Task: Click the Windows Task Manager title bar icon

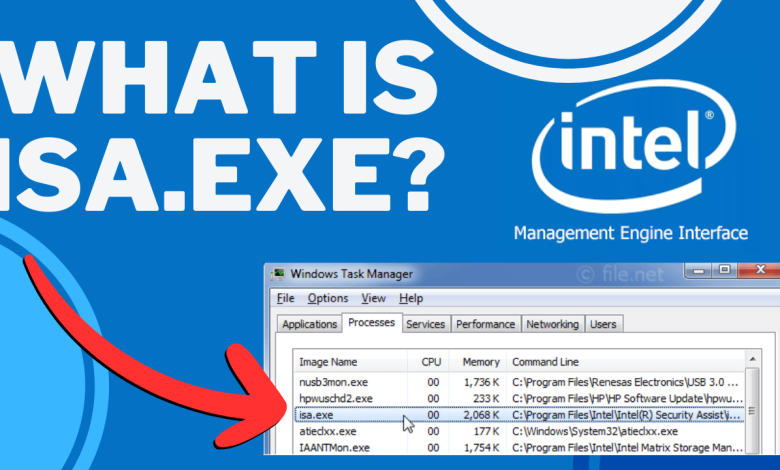Action: 278,274
